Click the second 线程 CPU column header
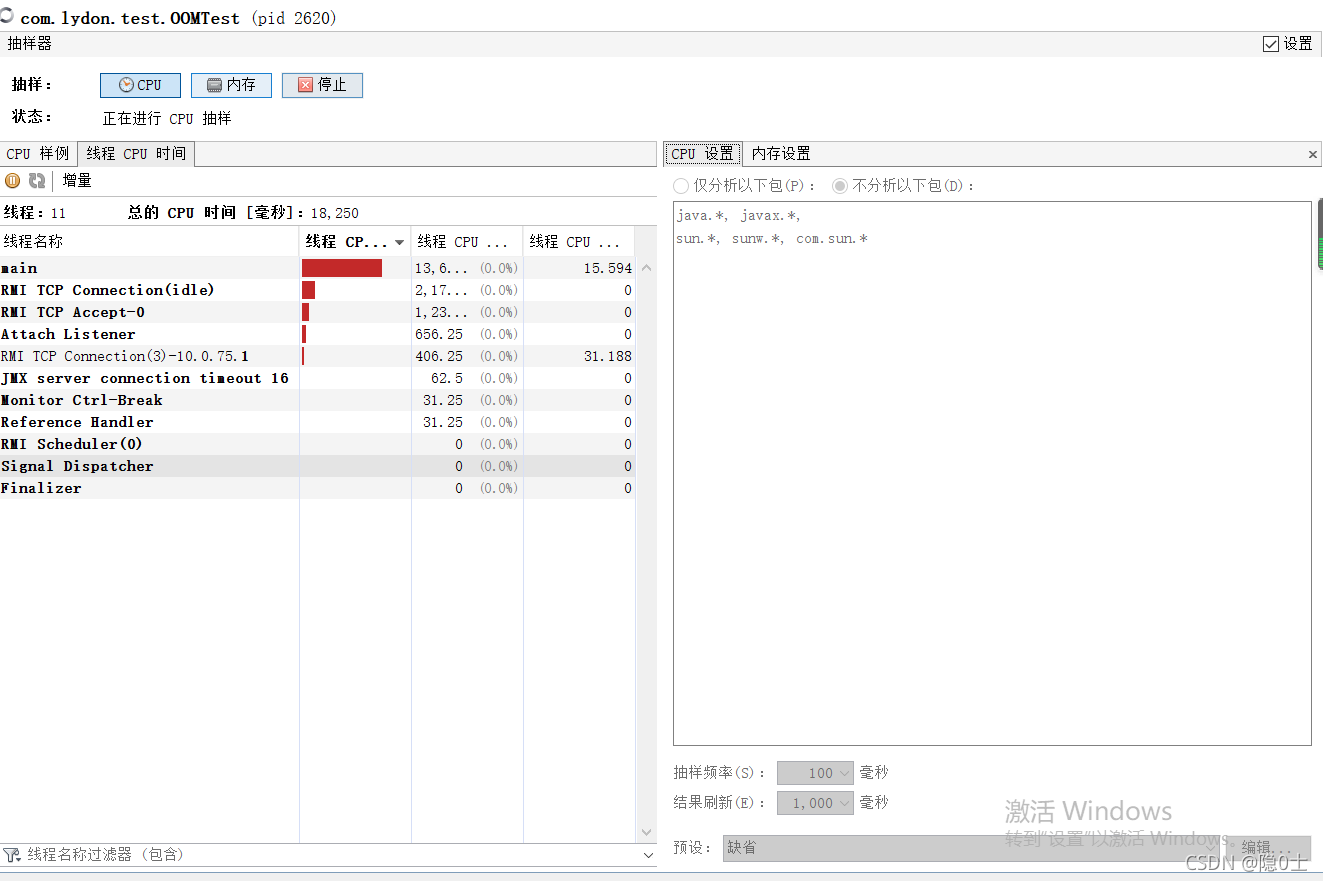Viewport: 1323px width, 881px height. tap(467, 242)
